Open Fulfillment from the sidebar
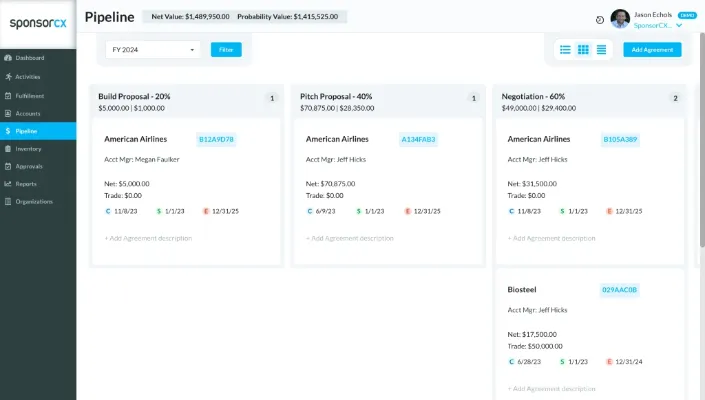The height and width of the screenshot is (400, 705). click(x=29, y=94)
